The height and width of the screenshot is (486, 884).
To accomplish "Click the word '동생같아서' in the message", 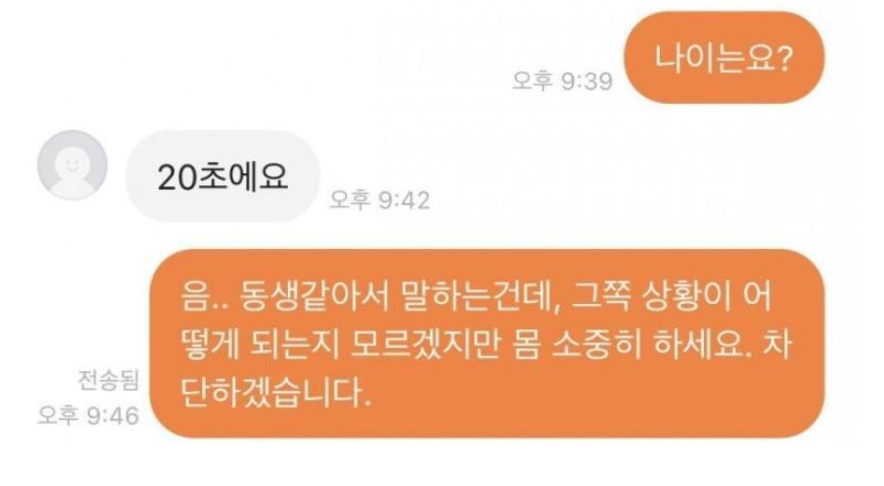I will pyautogui.click(x=314, y=295).
